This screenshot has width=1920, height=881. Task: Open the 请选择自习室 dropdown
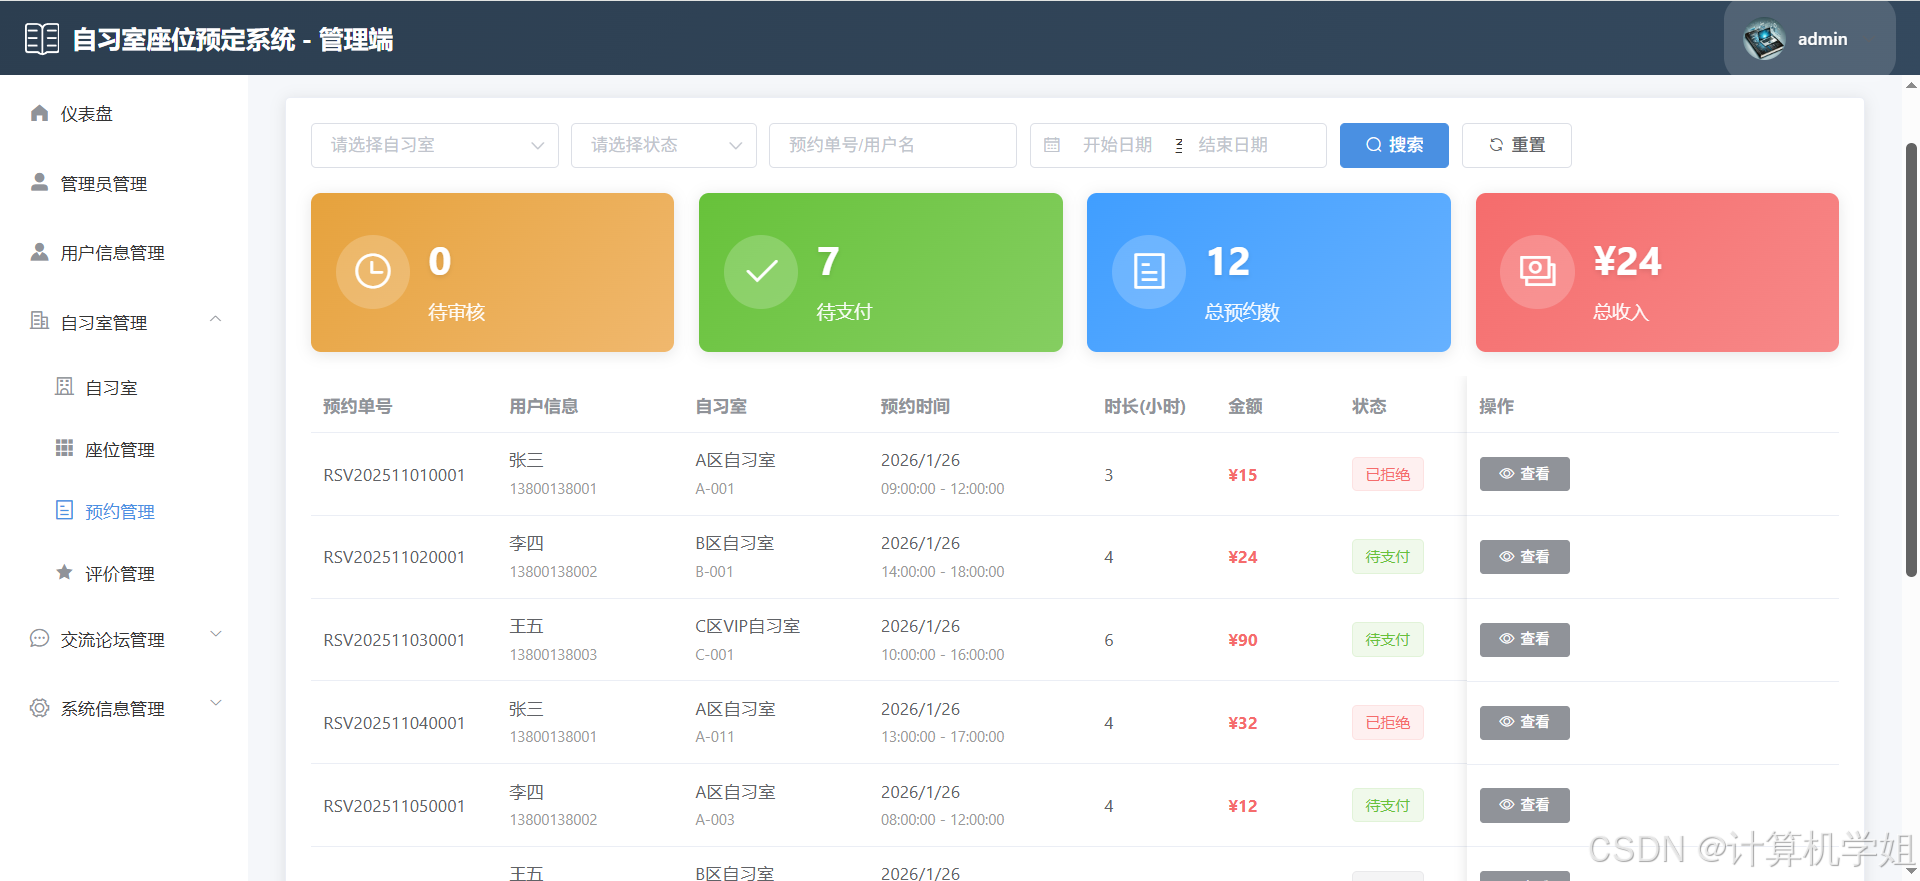click(435, 145)
